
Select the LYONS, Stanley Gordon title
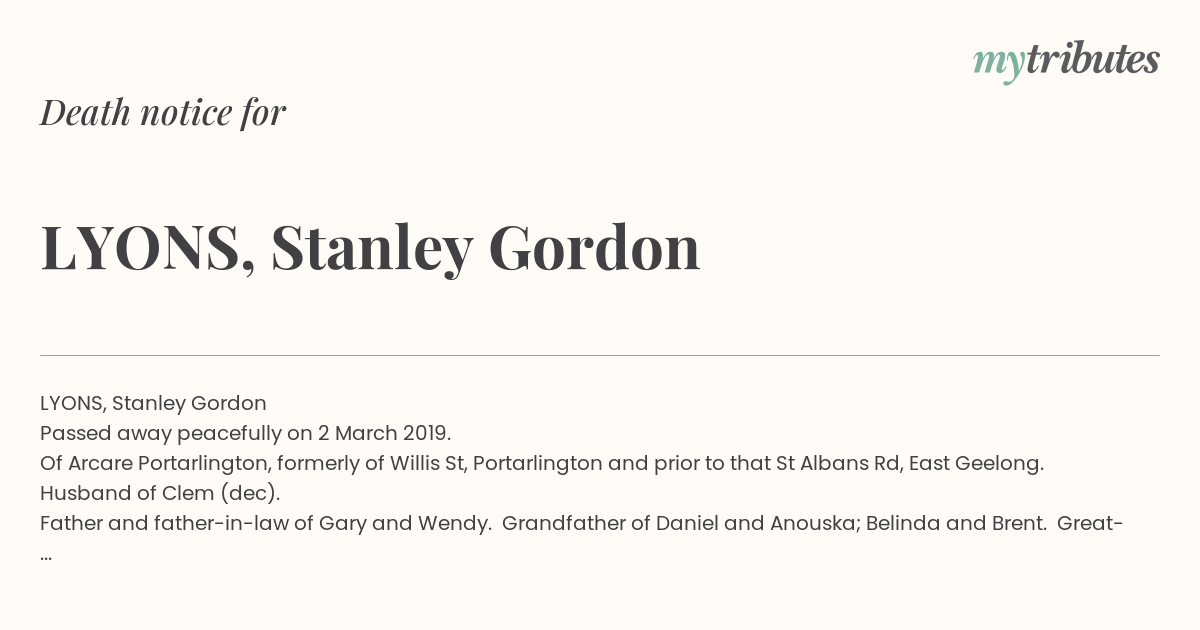tap(370, 247)
